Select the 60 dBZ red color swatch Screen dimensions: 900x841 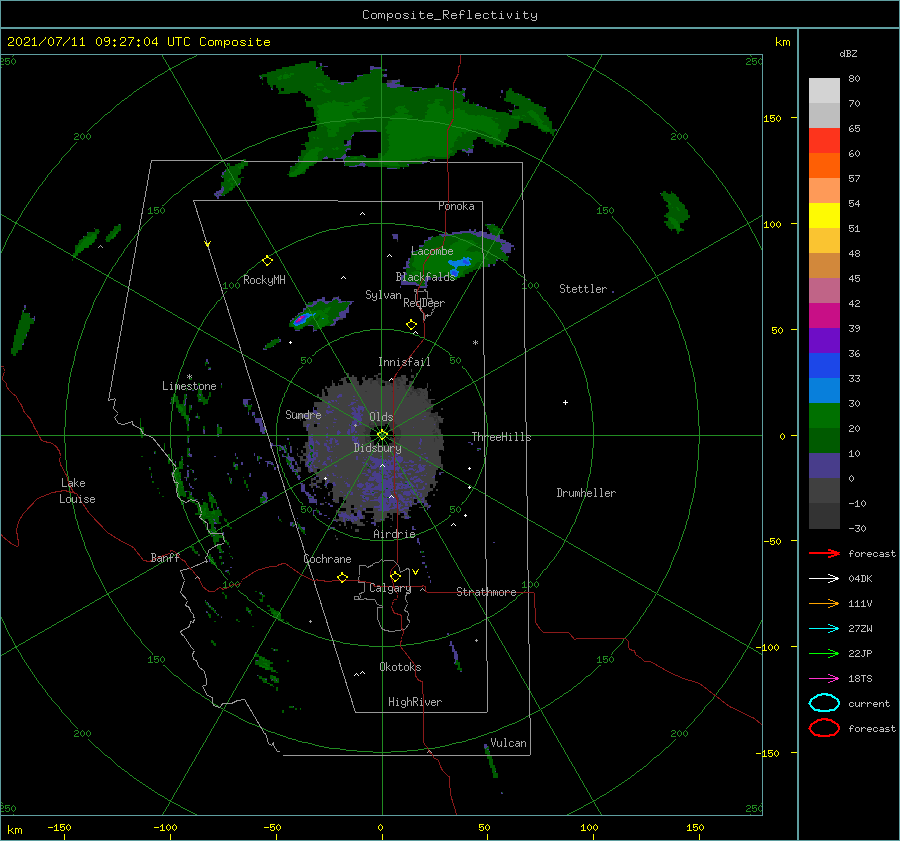(824, 141)
